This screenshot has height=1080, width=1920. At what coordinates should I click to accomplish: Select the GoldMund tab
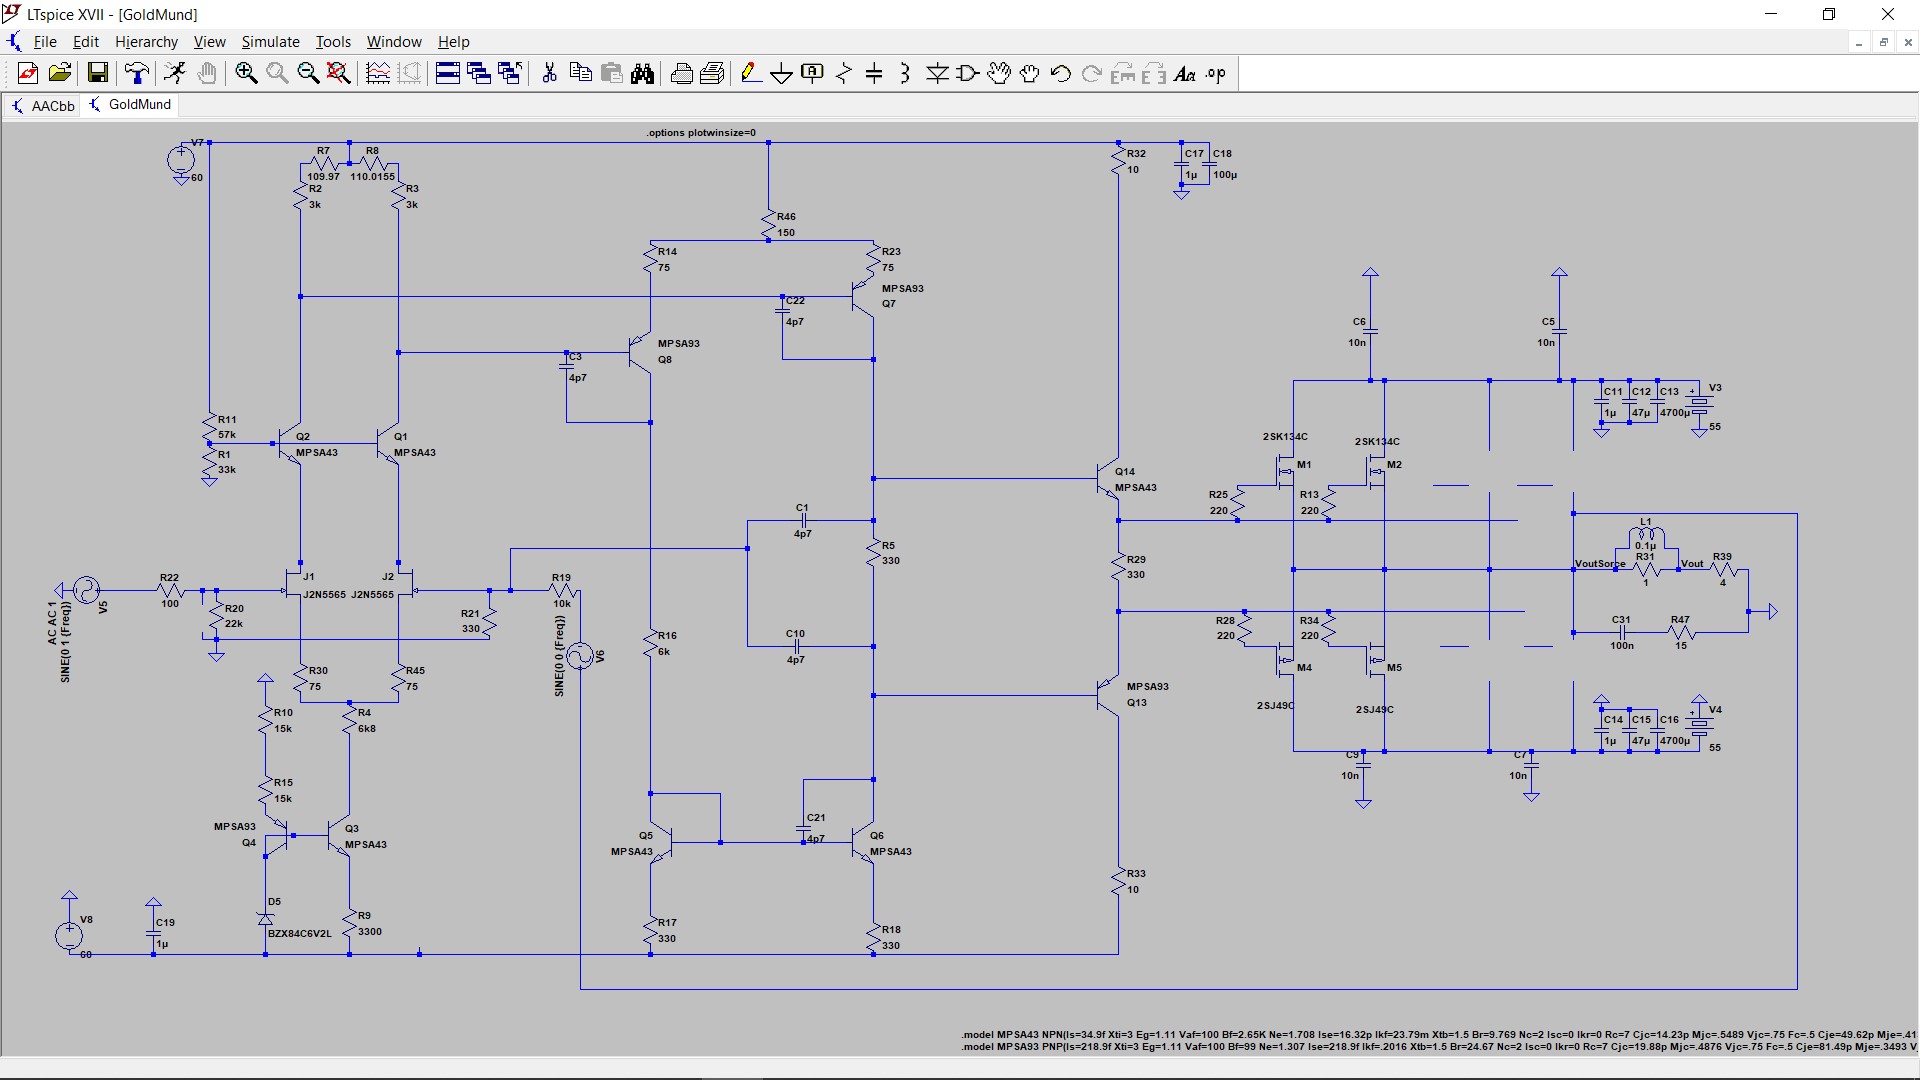click(131, 105)
